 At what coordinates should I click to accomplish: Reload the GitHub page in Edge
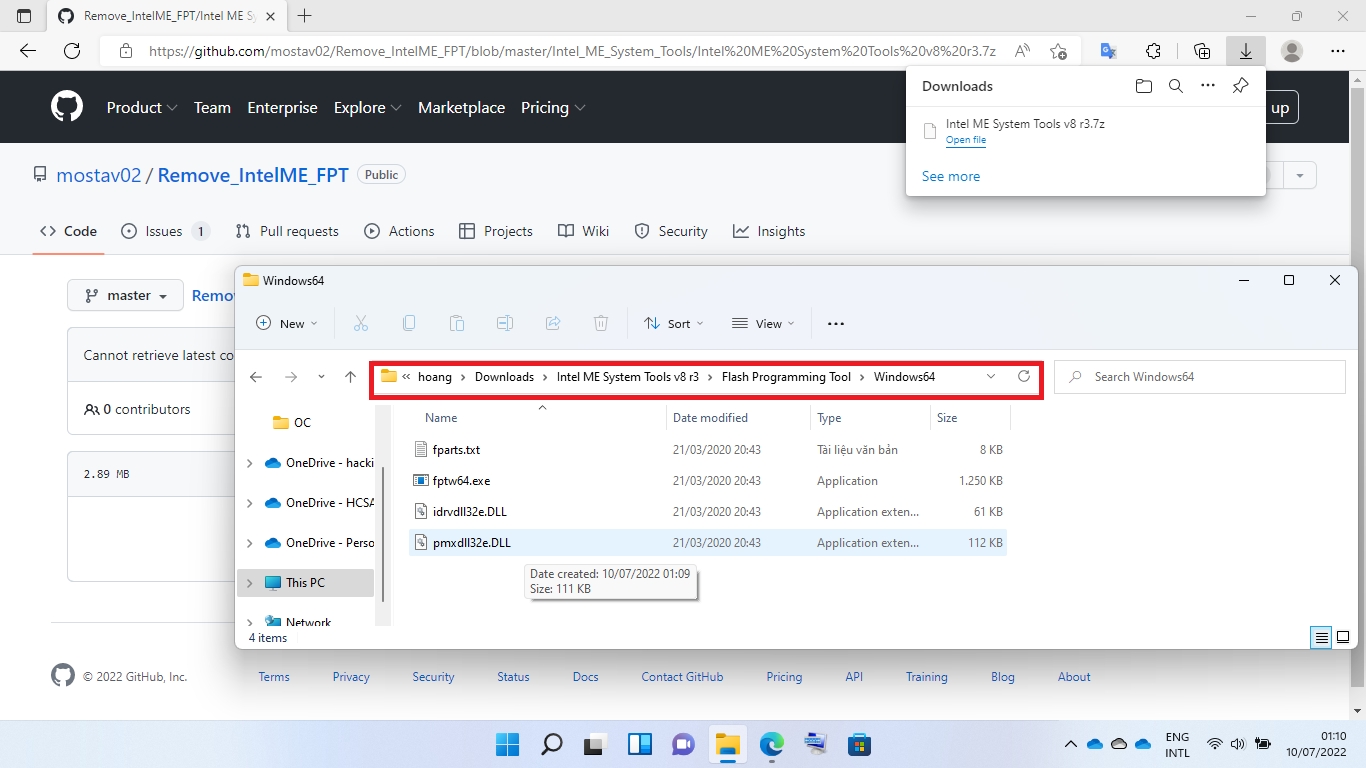coord(72,51)
